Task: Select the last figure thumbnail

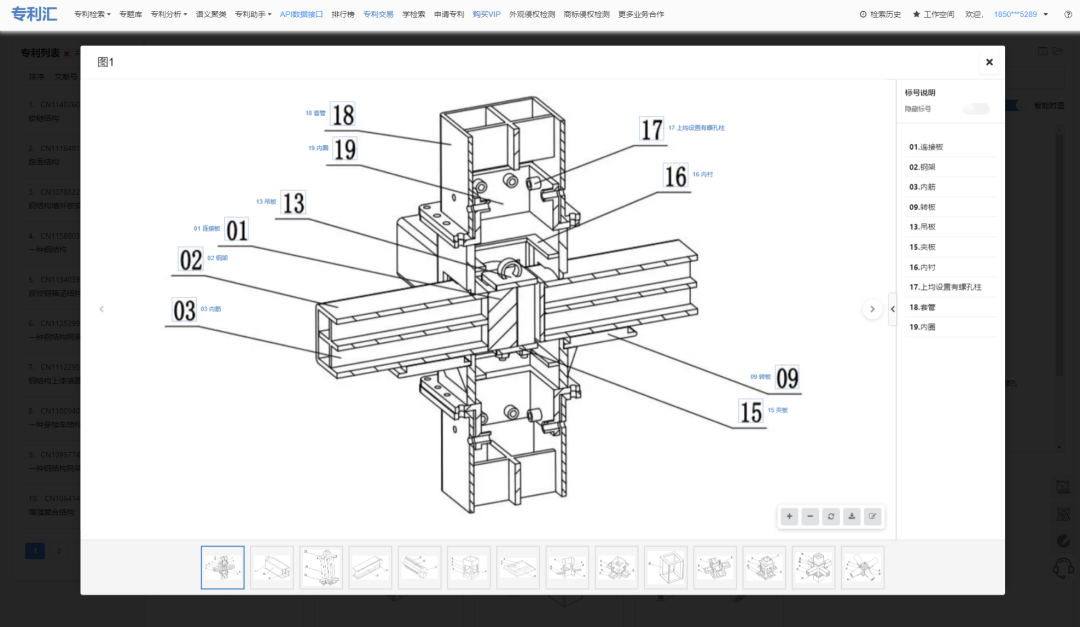Action: pos(863,567)
